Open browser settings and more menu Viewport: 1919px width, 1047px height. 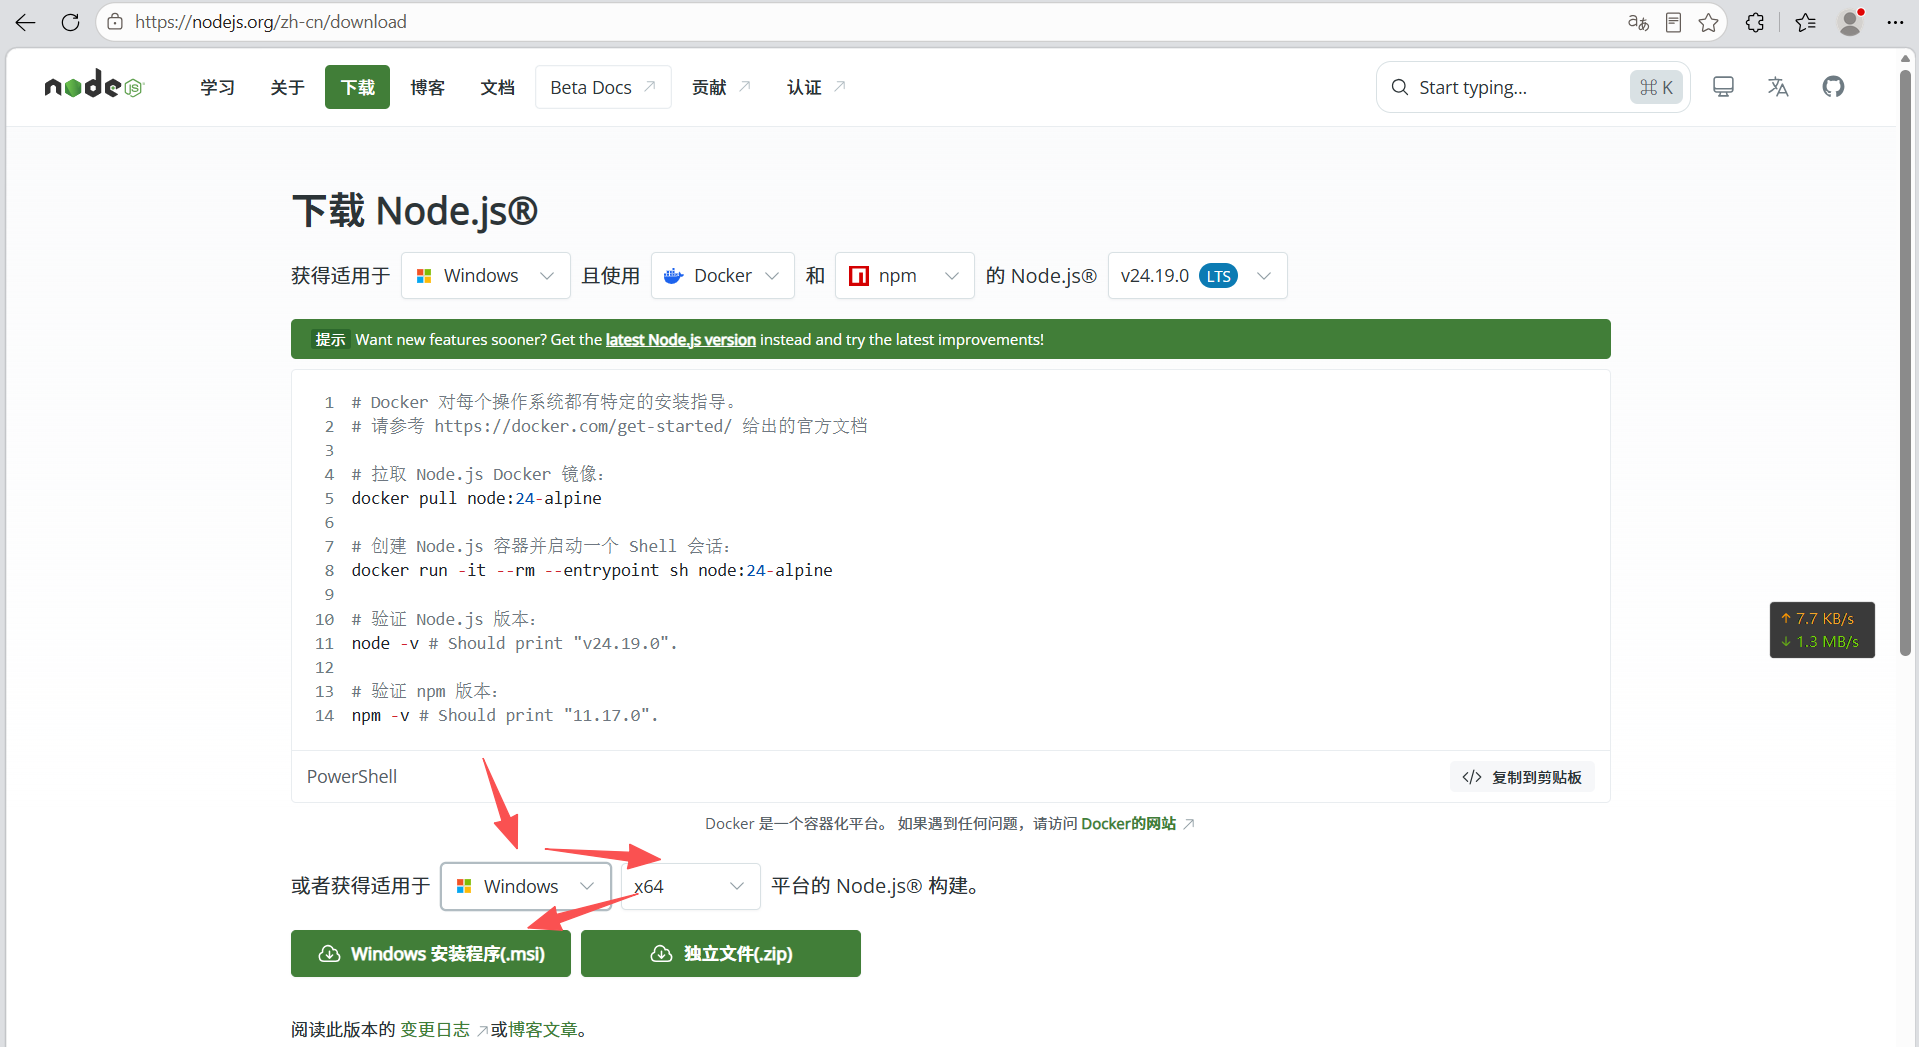pos(1895,22)
